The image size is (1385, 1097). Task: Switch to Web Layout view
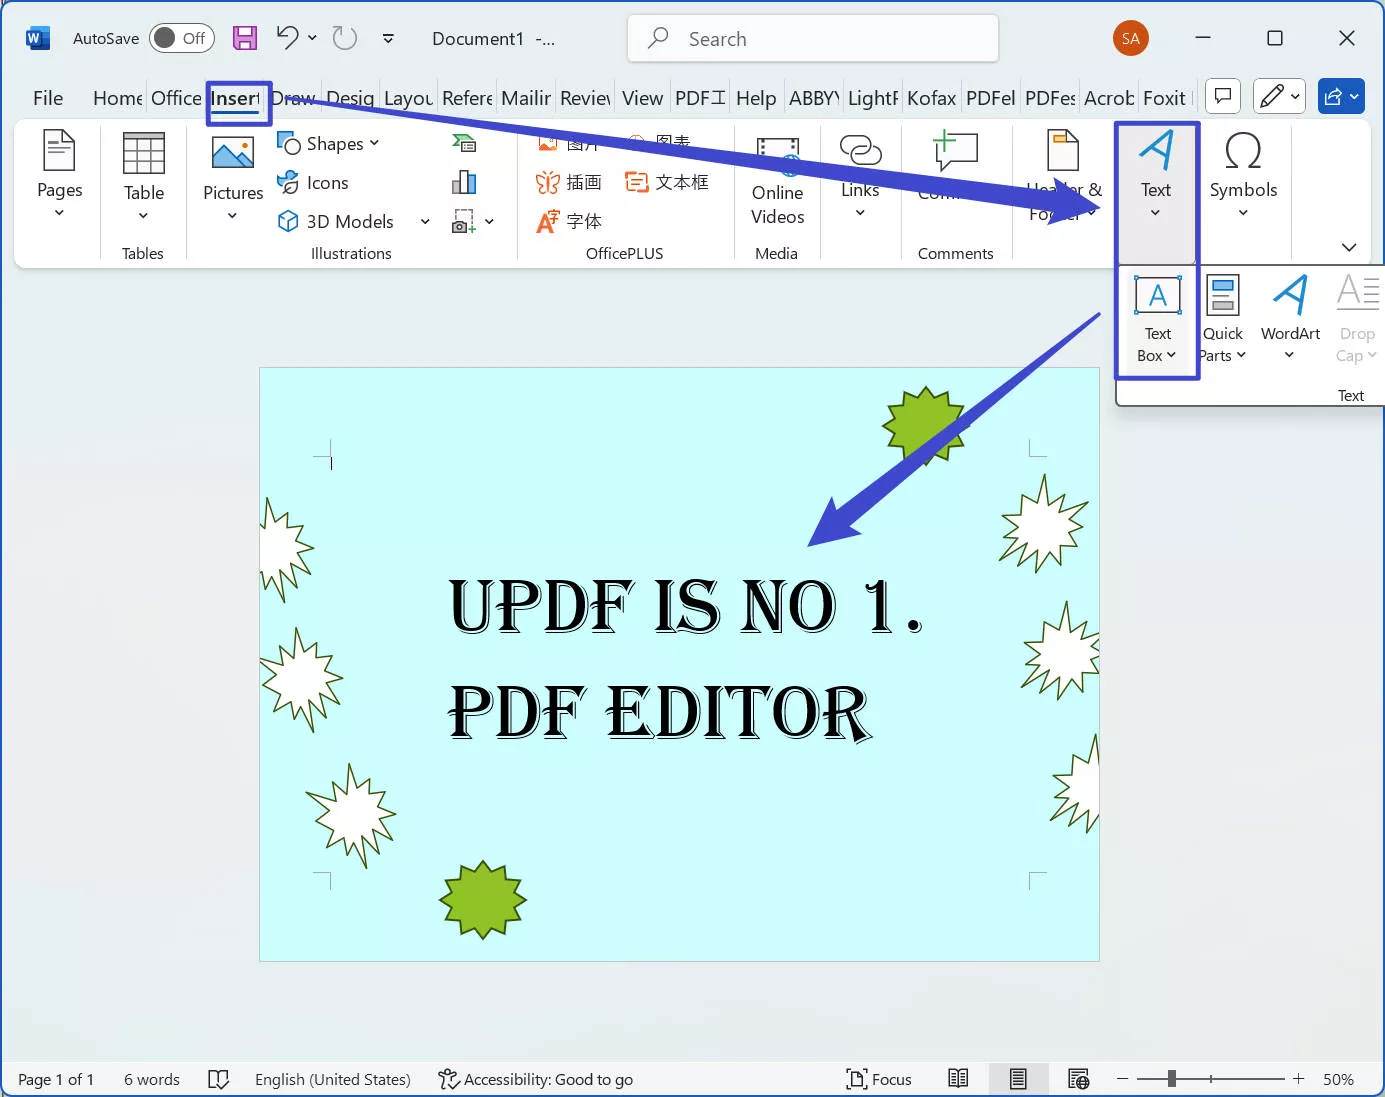pos(1078,1079)
